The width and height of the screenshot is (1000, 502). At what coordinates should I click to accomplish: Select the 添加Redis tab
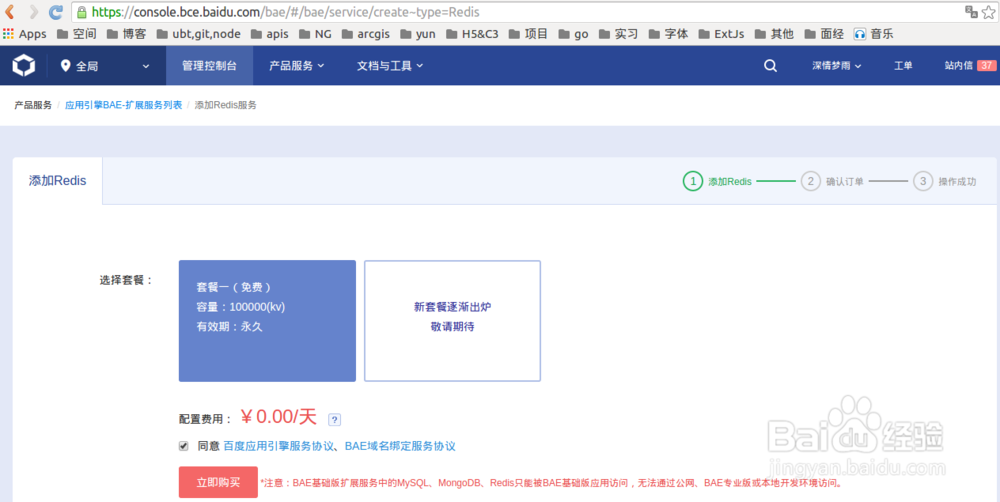click(57, 181)
